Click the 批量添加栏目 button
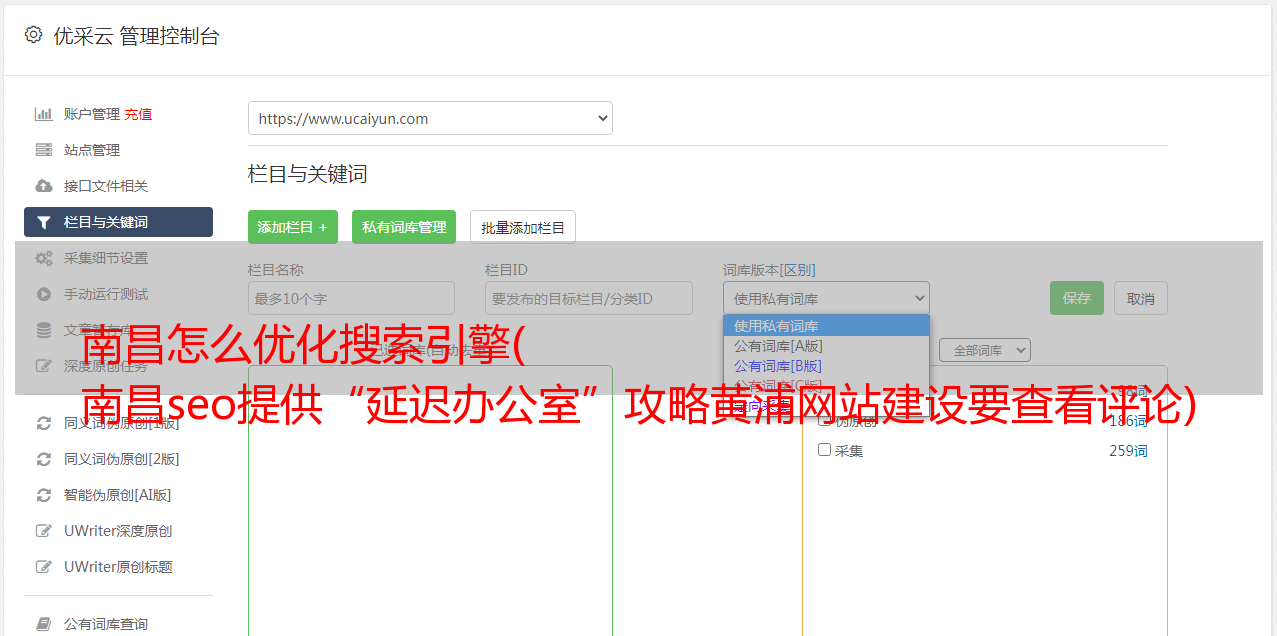 pyautogui.click(x=523, y=227)
